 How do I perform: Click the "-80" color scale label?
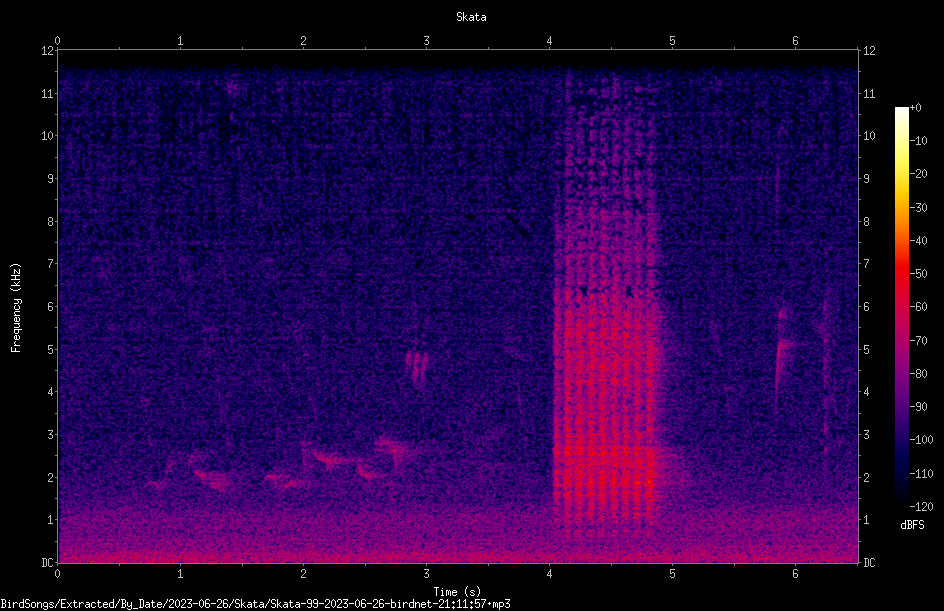pos(918,374)
